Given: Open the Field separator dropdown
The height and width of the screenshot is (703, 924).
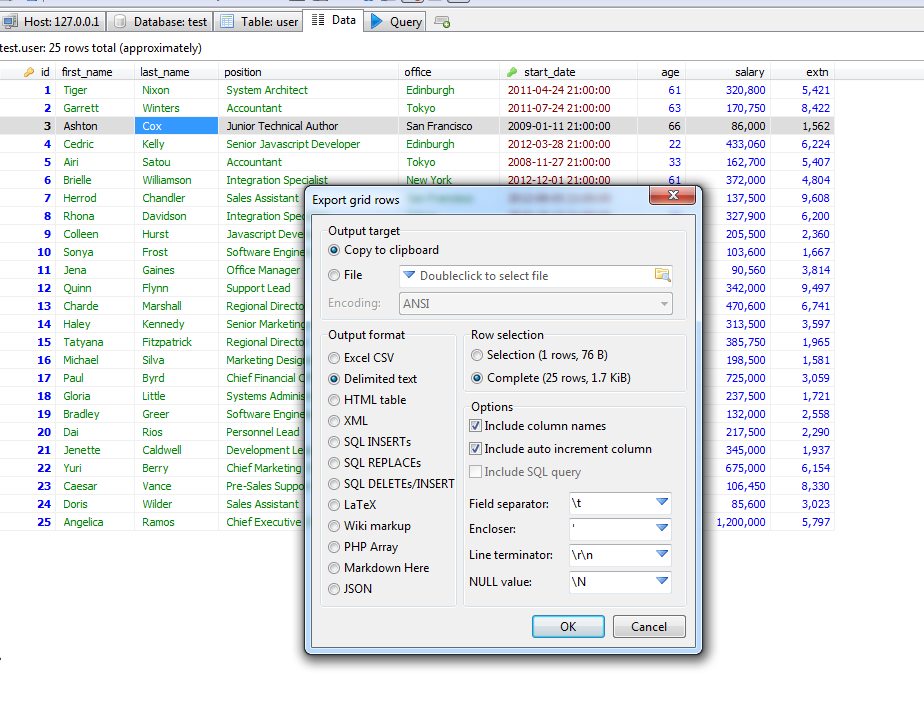Looking at the screenshot, I should tap(662, 502).
